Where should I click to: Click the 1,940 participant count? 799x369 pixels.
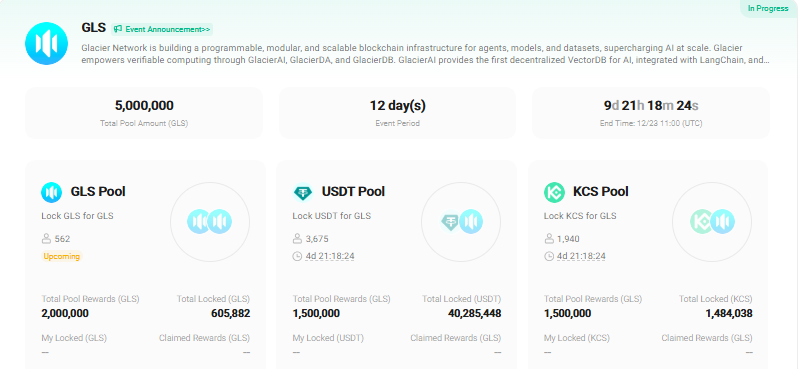568,239
